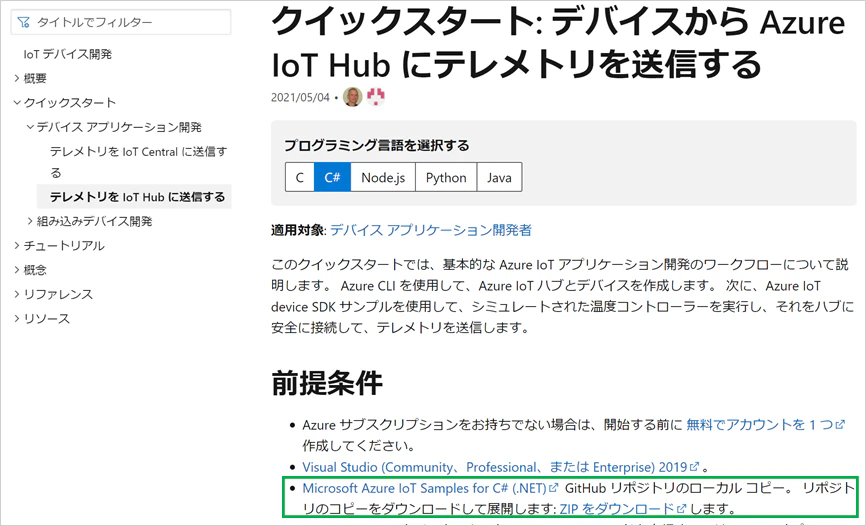Open IoT デバイス開発 sidebar entry

67,54
